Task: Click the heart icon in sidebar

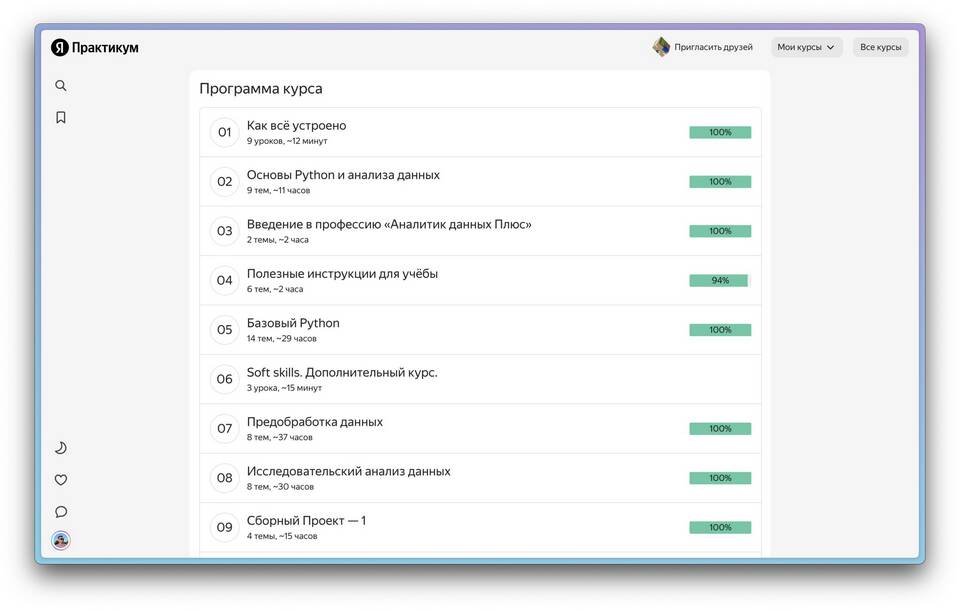Action: click(61, 480)
